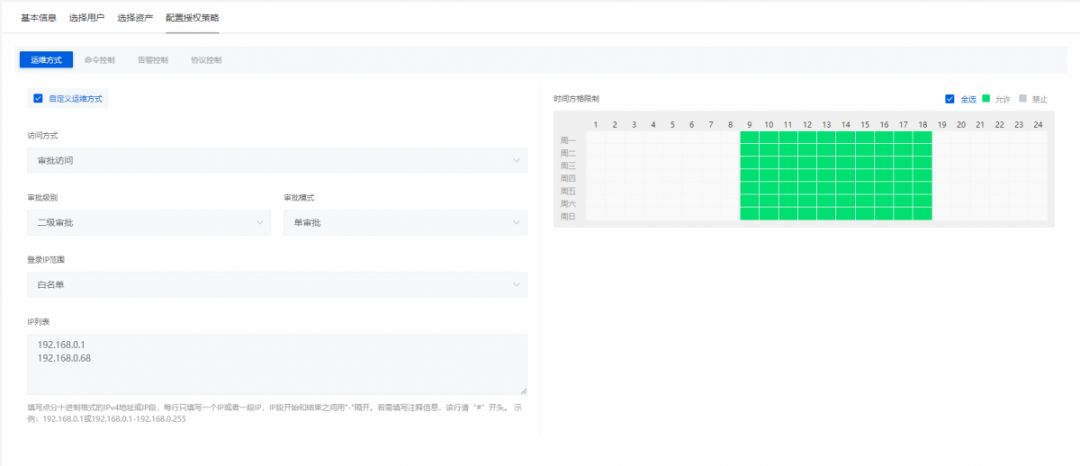Open the 访问方式 dropdown chevron
The image size is (1080, 466).
[517, 160]
